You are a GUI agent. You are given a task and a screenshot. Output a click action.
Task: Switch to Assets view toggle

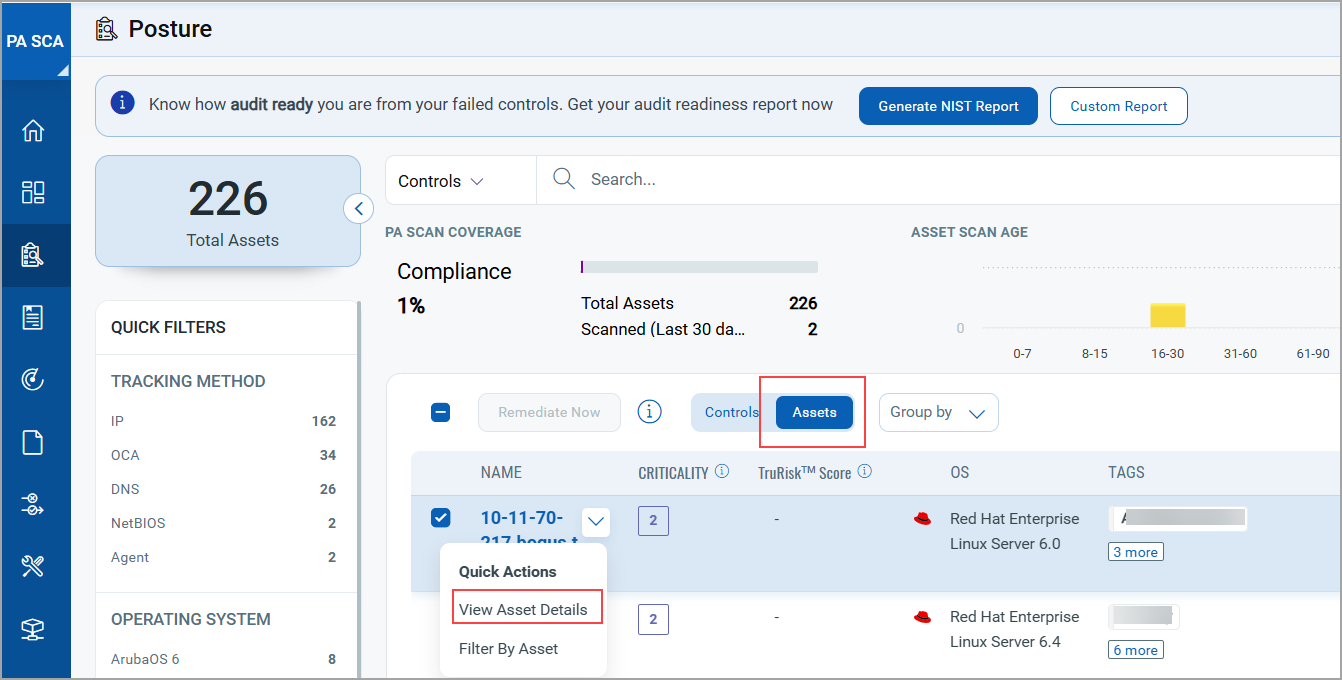815,412
